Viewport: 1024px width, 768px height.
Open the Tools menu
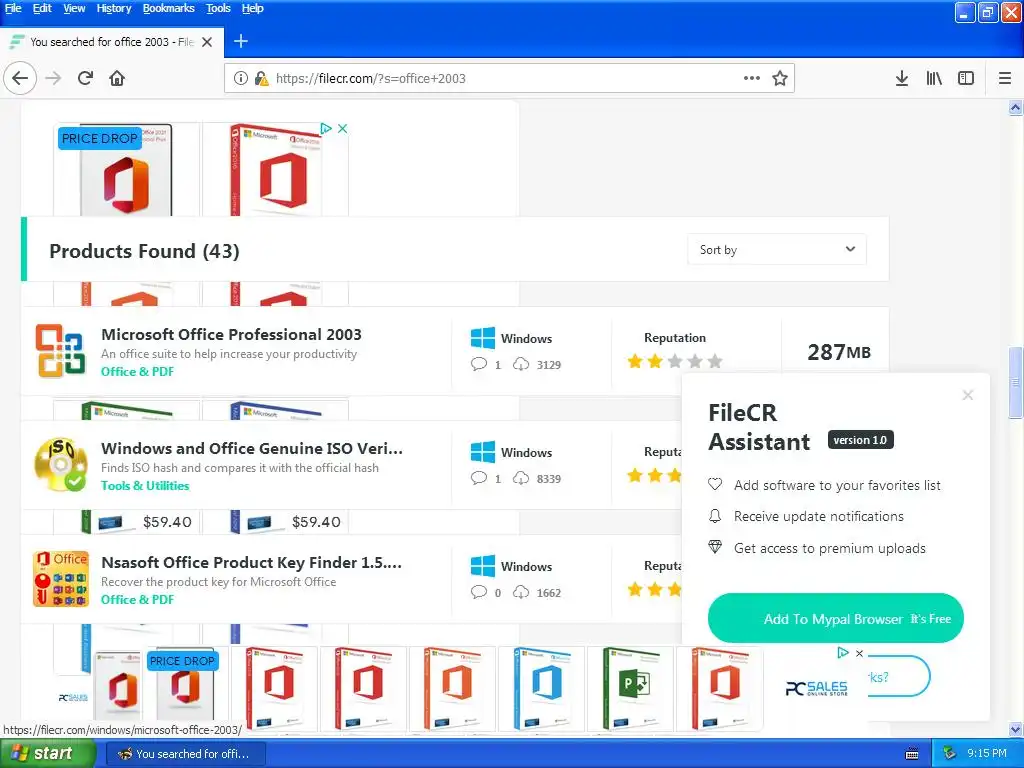pos(218,8)
